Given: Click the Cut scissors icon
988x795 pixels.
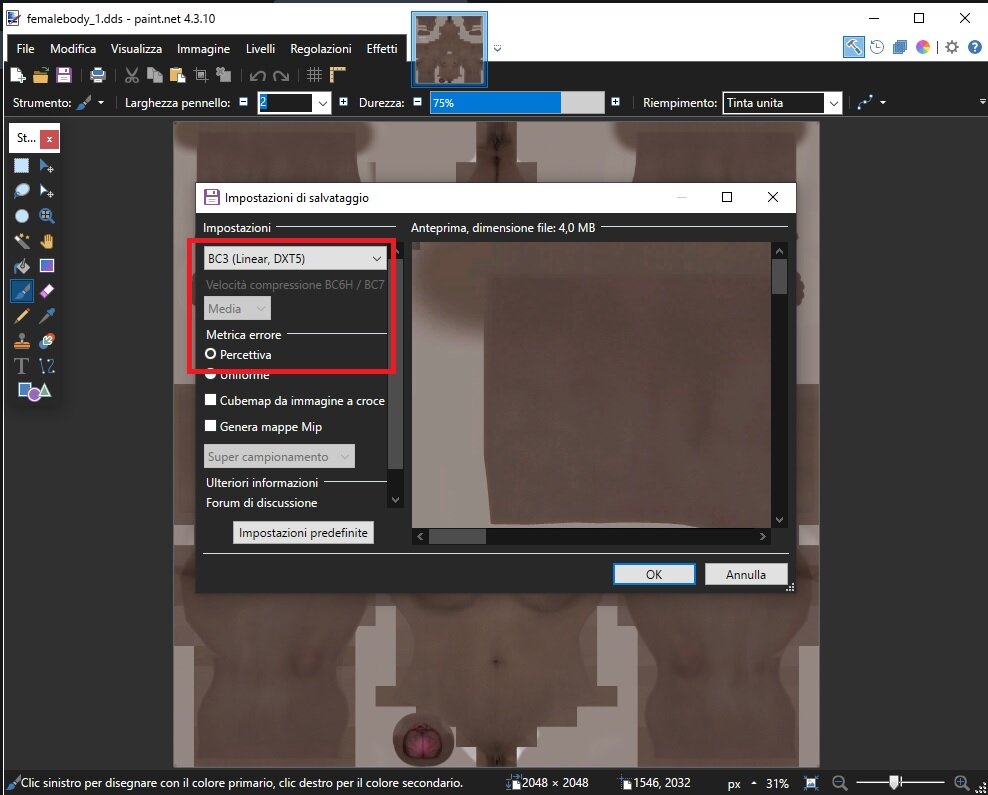Looking at the screenshot, I should 132,76.
